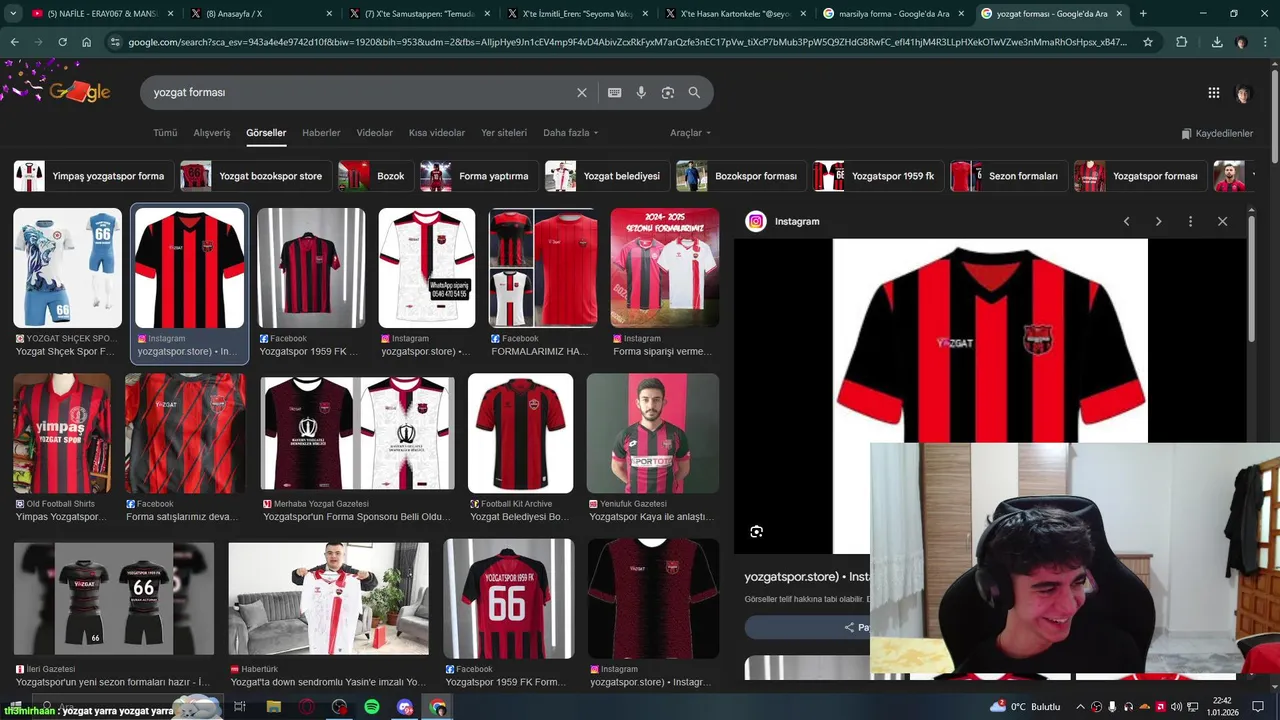
Task: Switch to marsilya forma Google tab
Action: (x=893, y=13)
